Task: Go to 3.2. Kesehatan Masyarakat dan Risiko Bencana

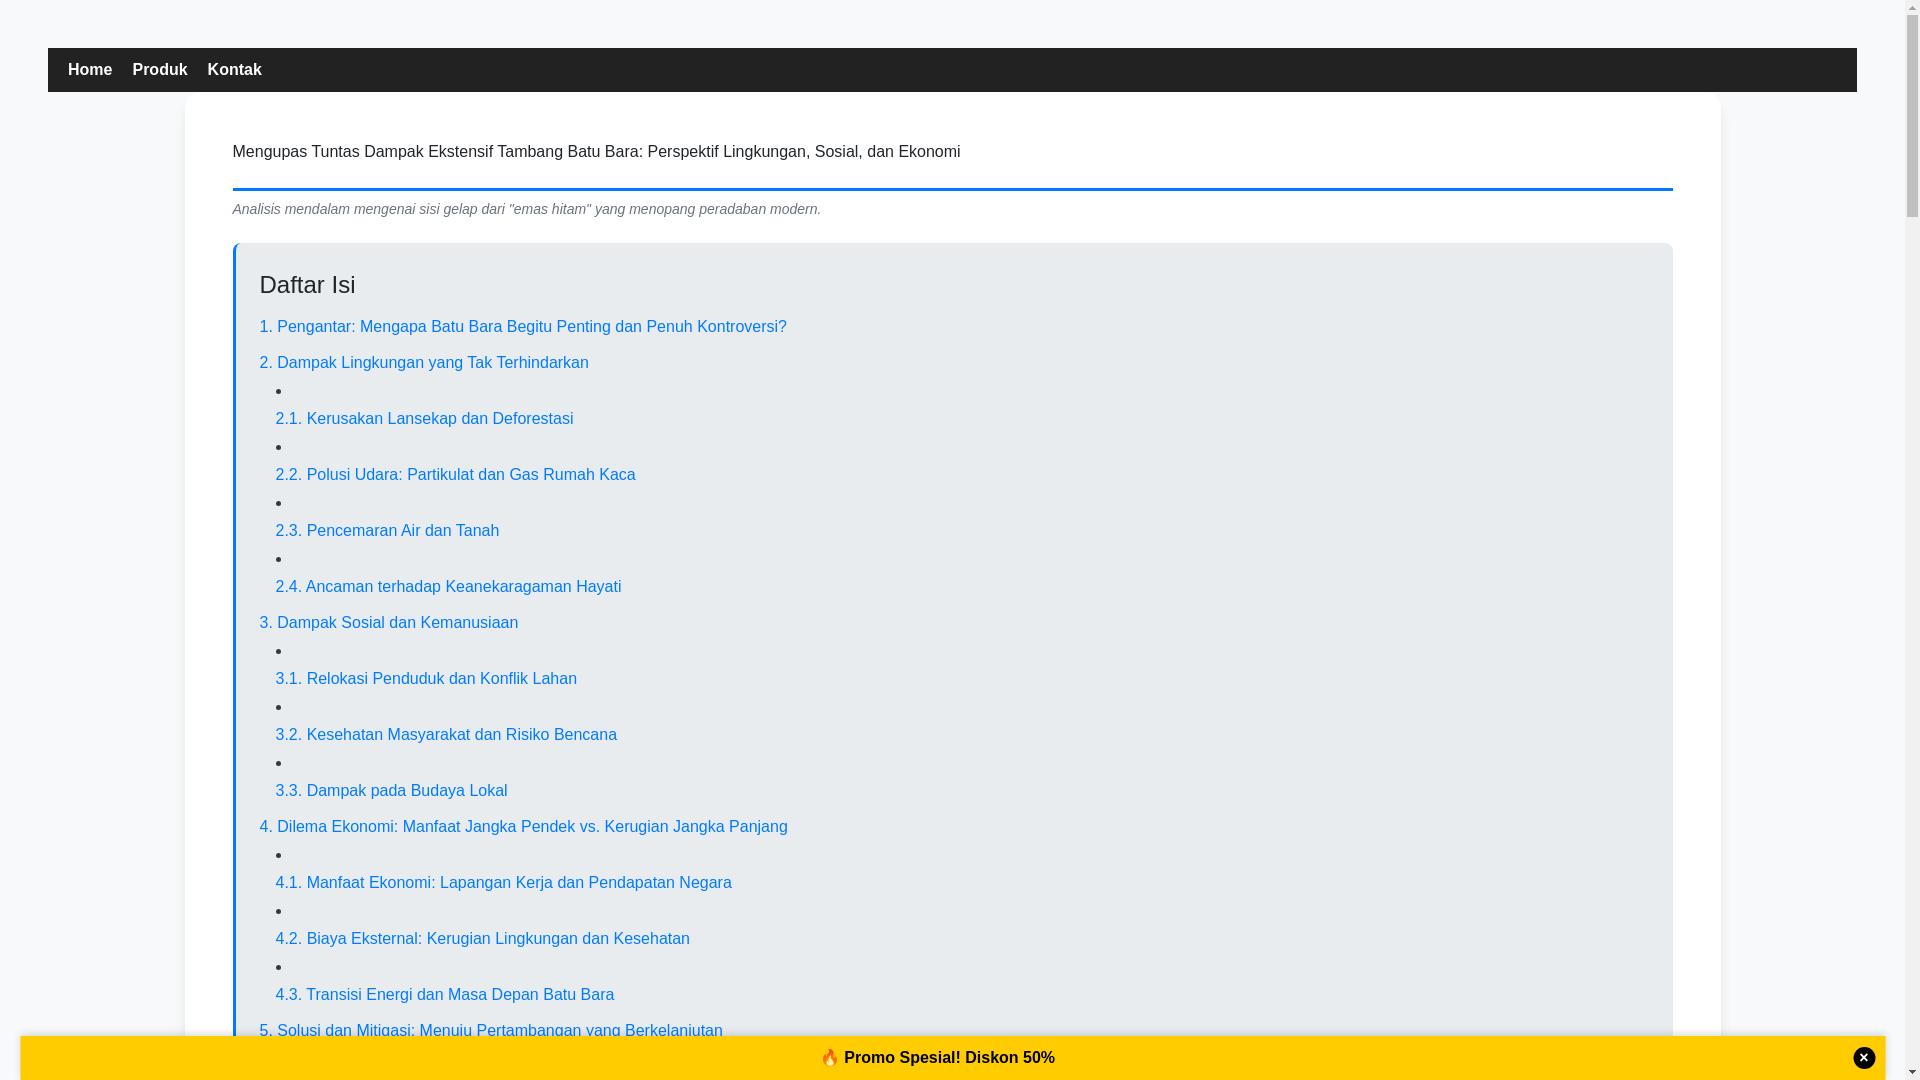Action: (447, 735)
